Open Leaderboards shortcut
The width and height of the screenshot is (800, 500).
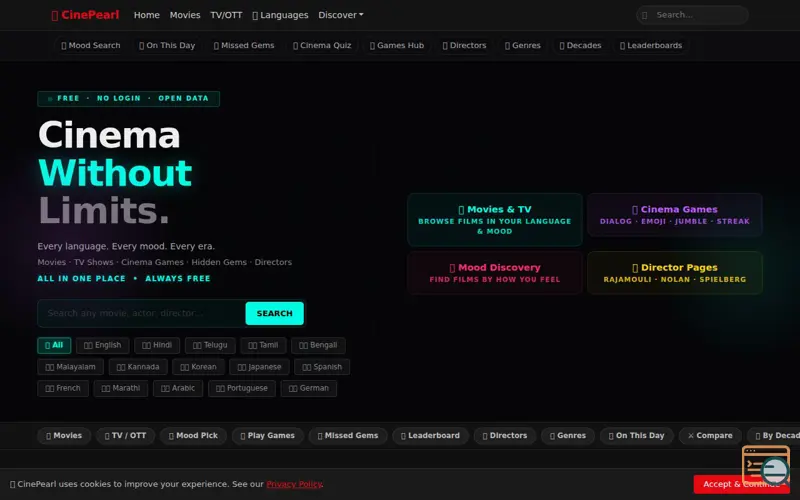[651, 45]
